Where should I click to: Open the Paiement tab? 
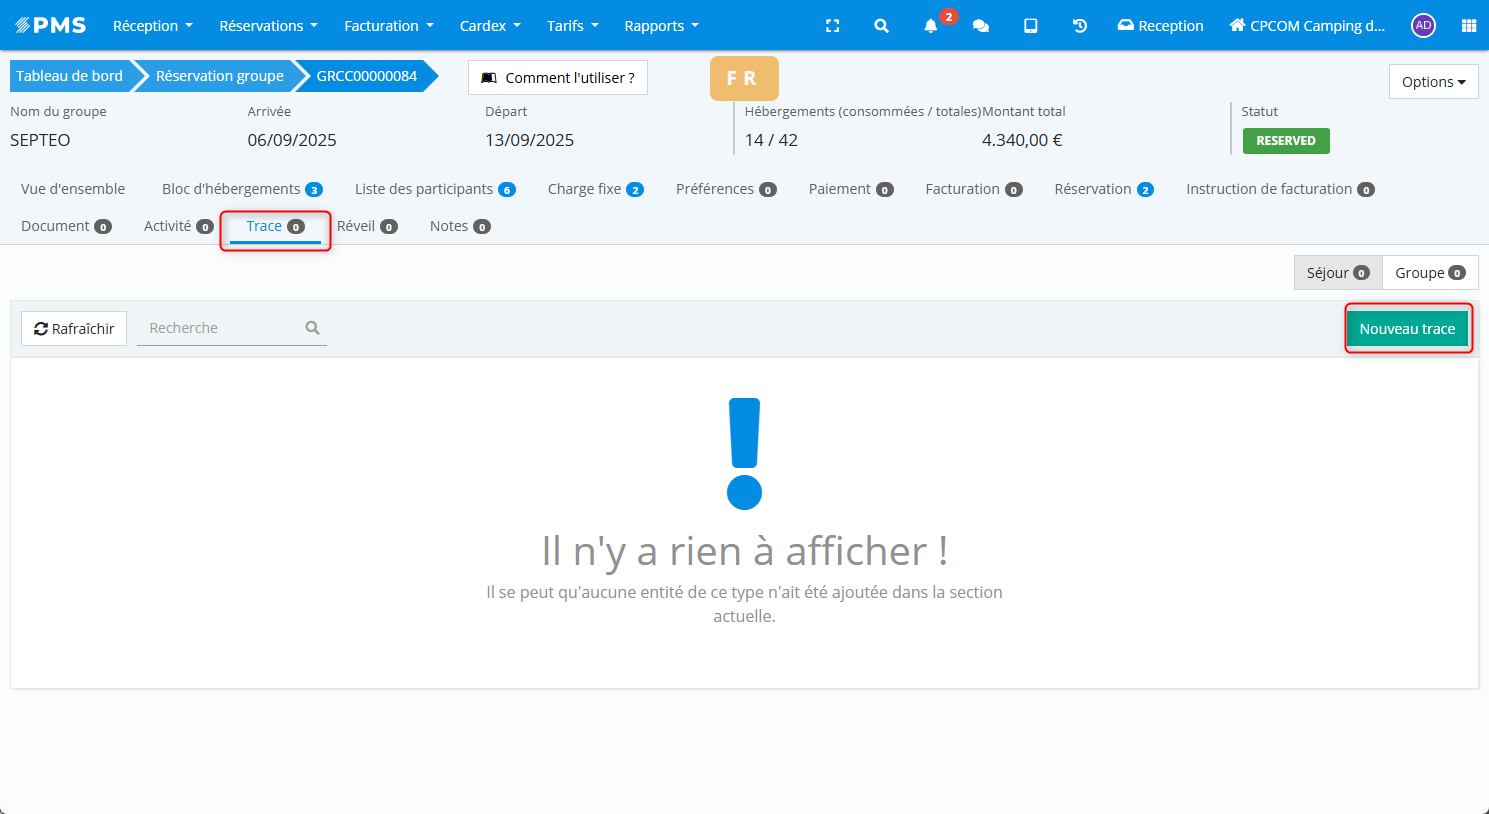tap(850, 189)
